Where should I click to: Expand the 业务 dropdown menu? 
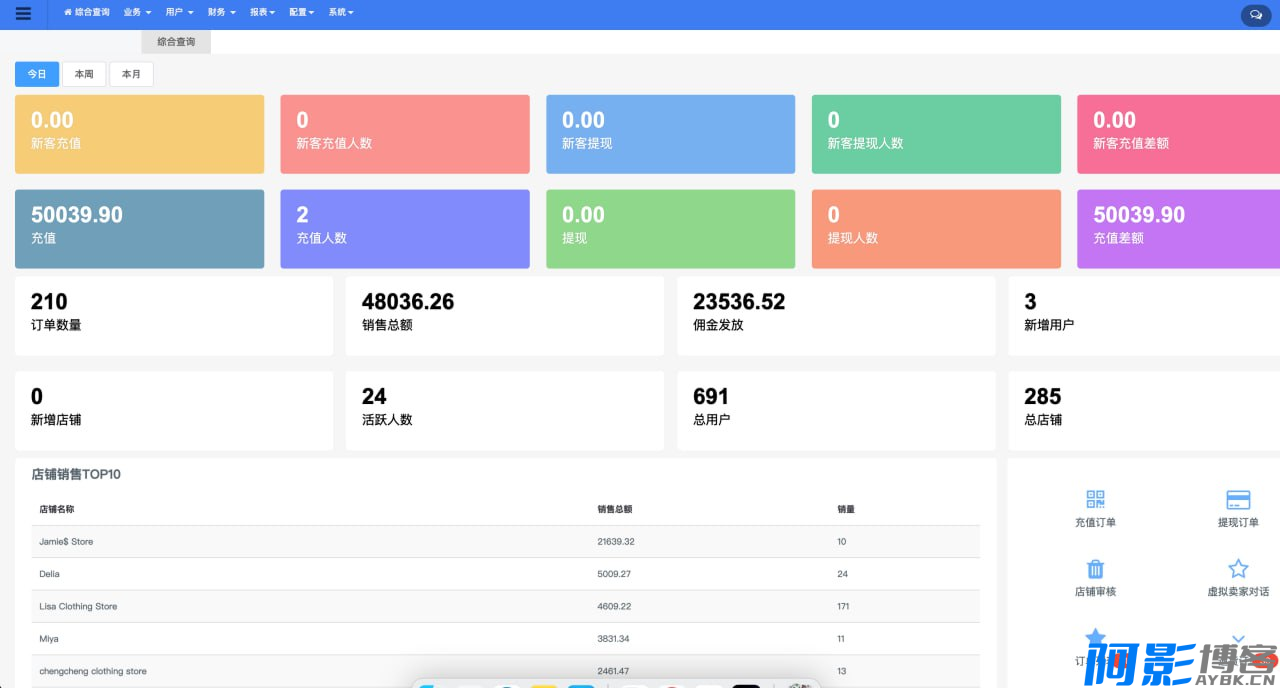tap(137, 12)
